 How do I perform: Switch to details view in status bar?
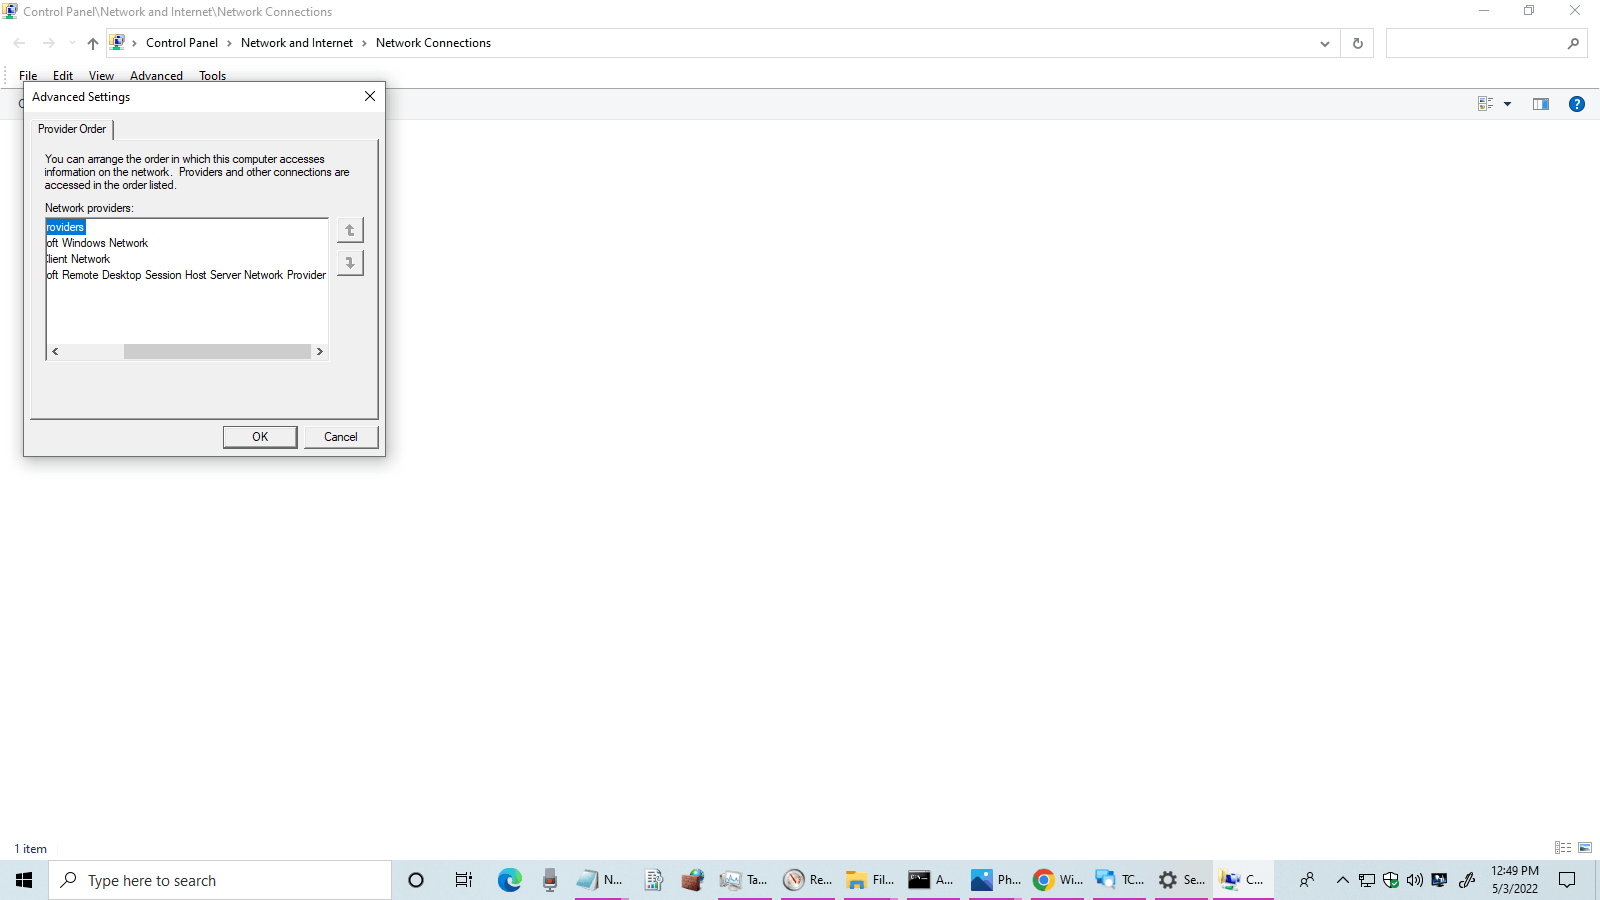tap(1563, 848)
